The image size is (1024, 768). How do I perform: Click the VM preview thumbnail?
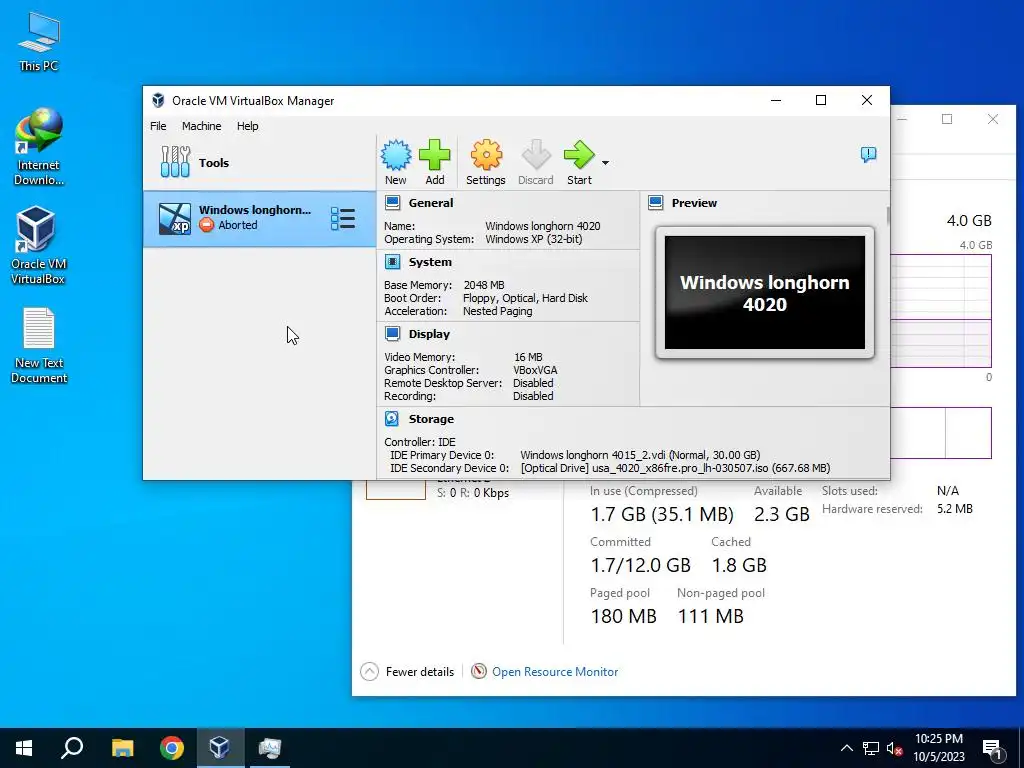pyautogui.click(x=765, y=293)
